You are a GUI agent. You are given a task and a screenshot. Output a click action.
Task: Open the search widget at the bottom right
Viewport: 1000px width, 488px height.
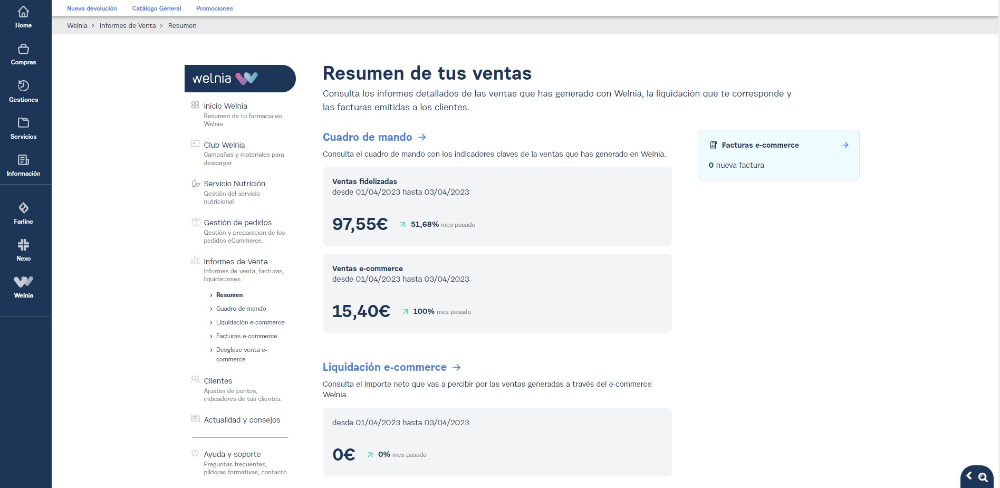click(x=981, y=477)
